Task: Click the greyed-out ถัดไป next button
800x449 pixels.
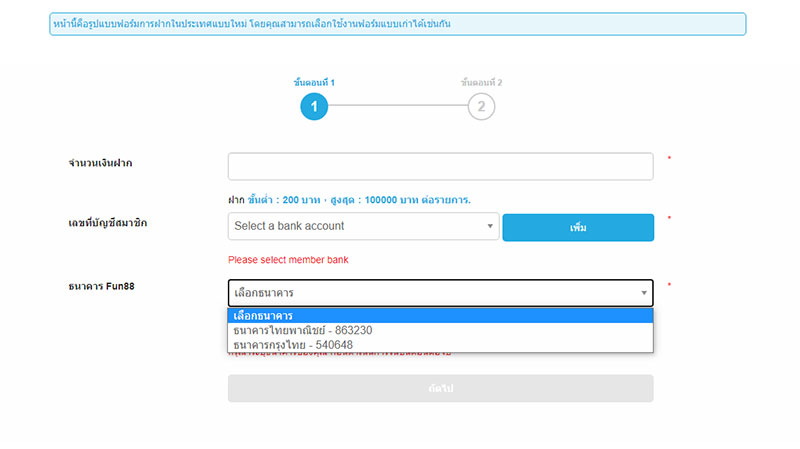Action: coord(440,388)
